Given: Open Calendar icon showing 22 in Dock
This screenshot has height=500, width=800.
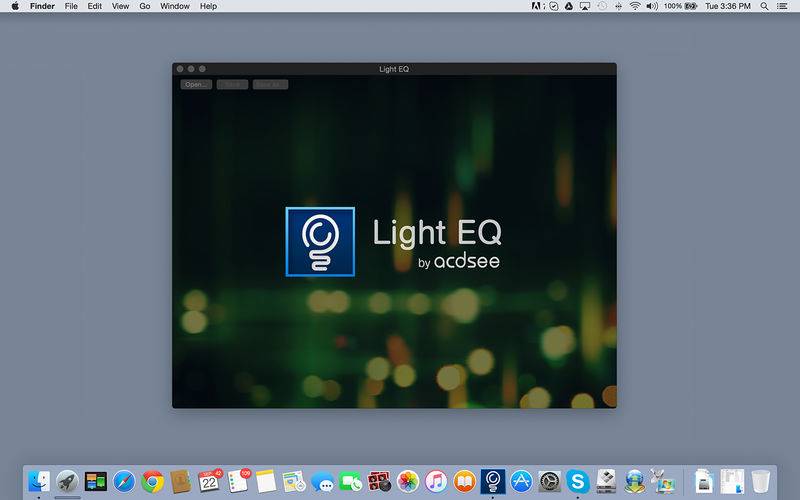Looking at the screenshot, I should point(210,481).
